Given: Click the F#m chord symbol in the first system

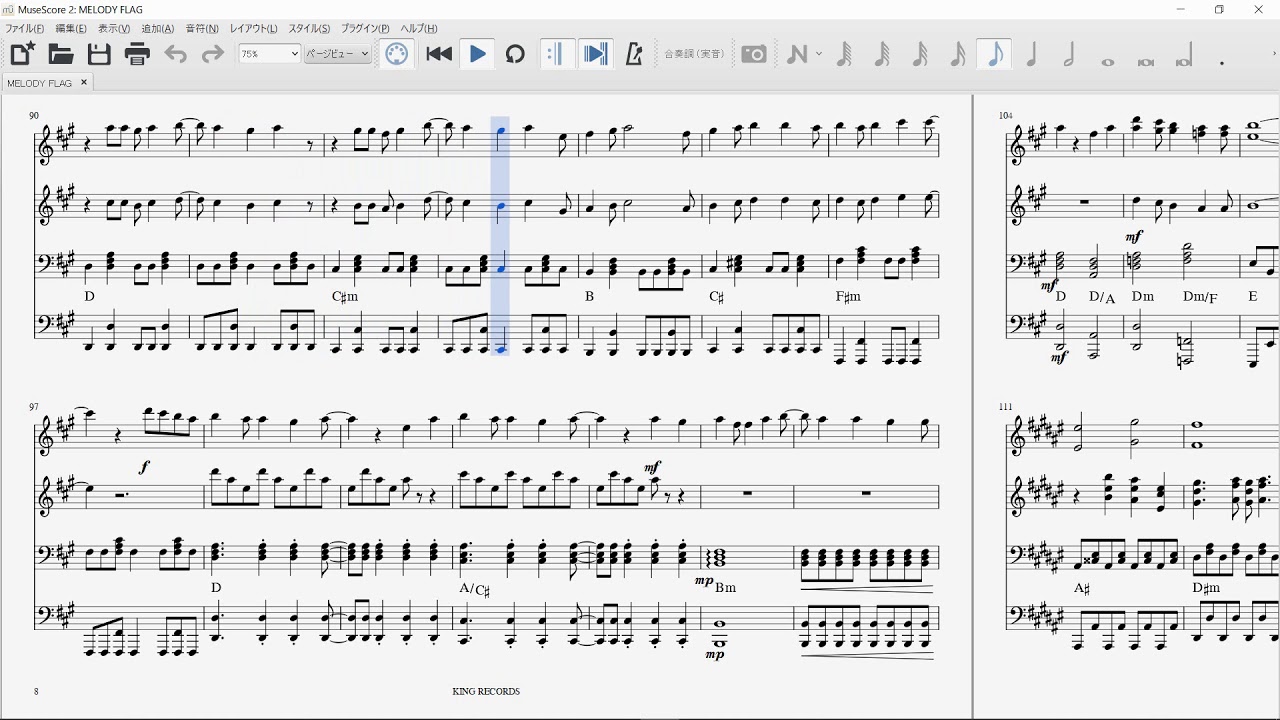Looking at the screenshot, I should [848, 297].
